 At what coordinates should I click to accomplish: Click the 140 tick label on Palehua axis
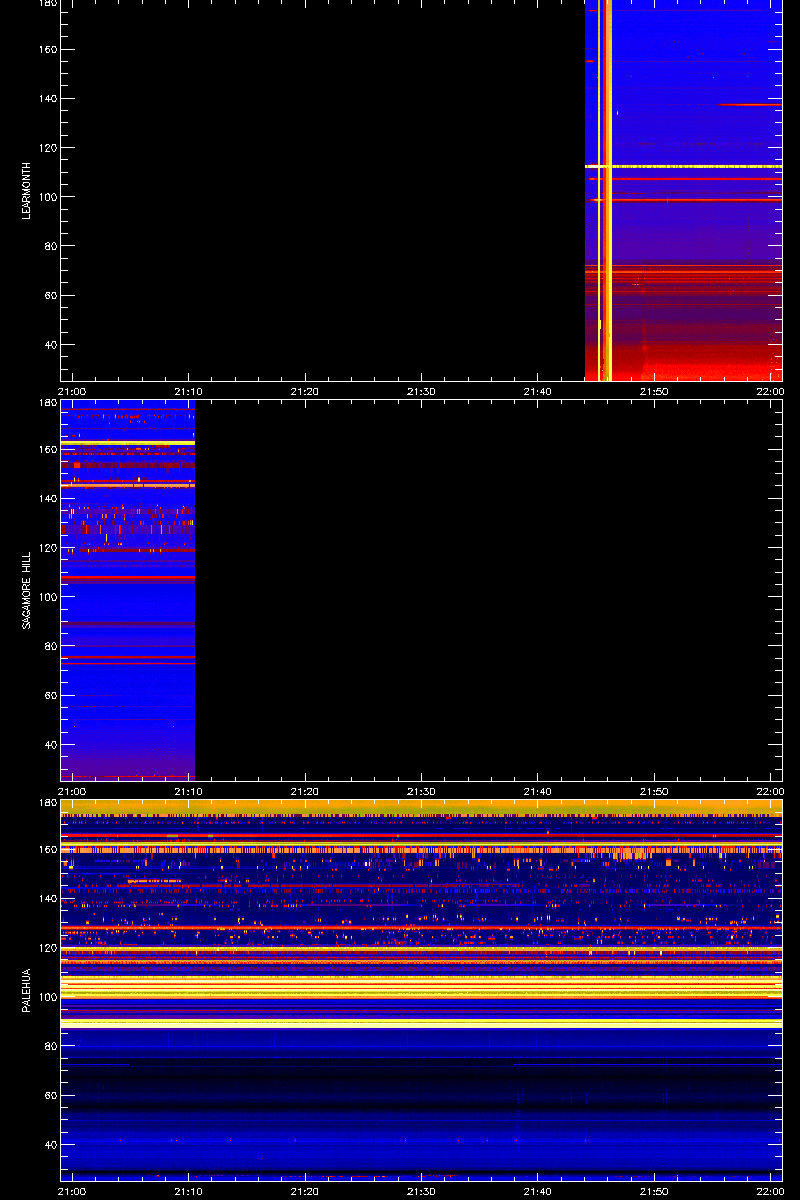point(46,899)
